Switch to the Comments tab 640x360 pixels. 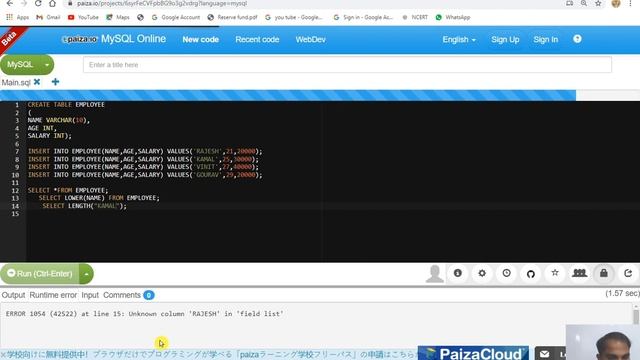[x=128, y=295]
